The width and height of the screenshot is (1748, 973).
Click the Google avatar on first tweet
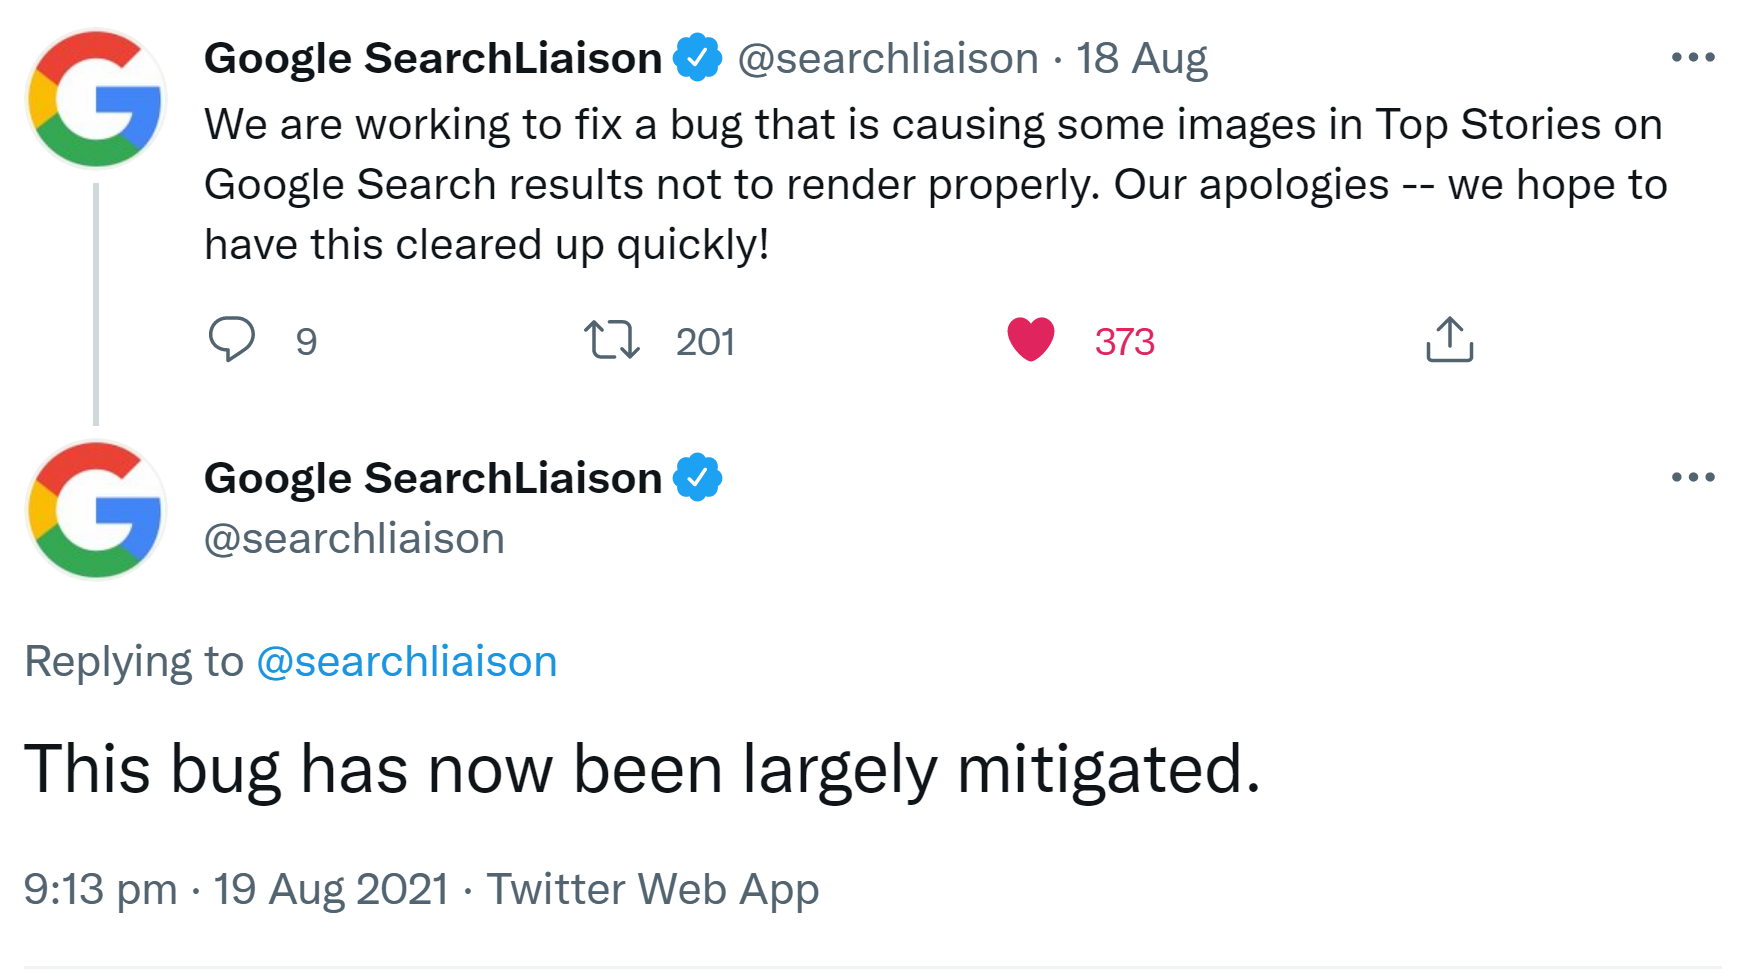96,99
